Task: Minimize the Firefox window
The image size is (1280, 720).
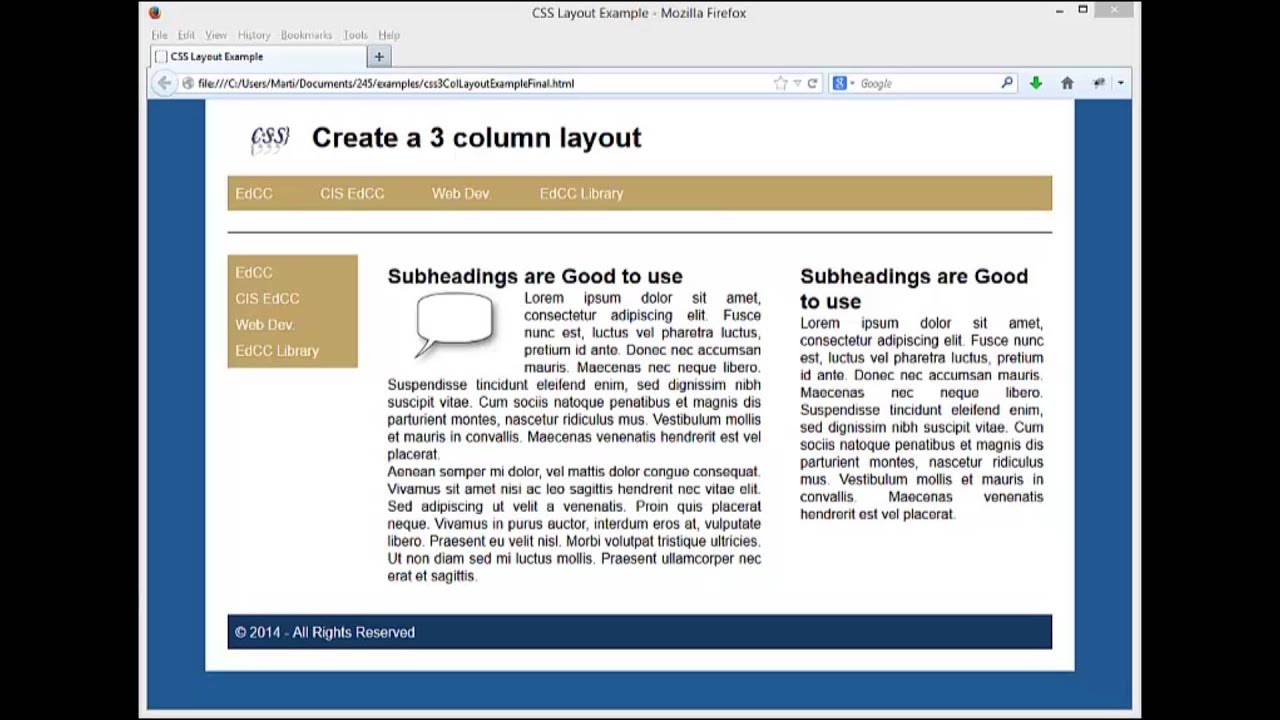Action: [x=1059, y=11]
